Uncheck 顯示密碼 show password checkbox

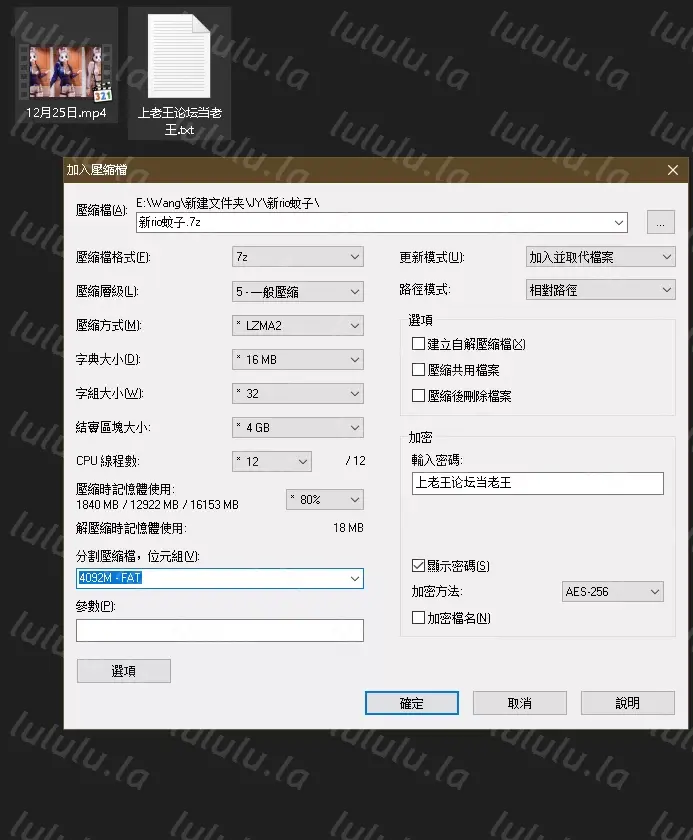(x=418, y=566)
